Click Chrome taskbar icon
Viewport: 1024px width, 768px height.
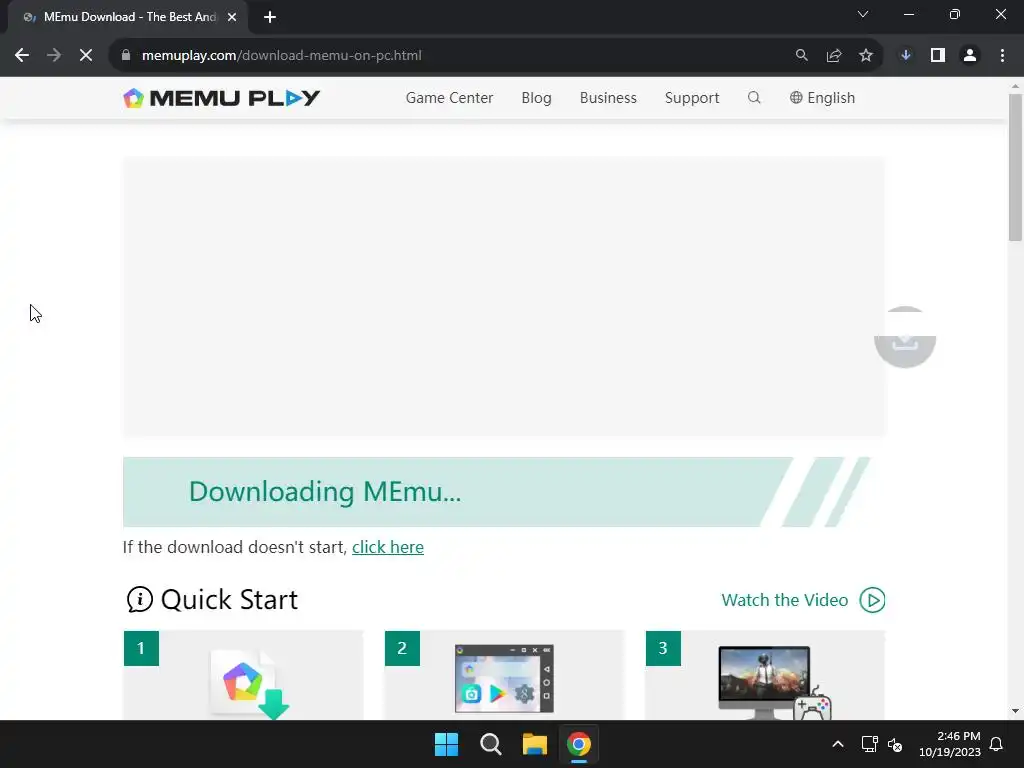pos(579,744)
